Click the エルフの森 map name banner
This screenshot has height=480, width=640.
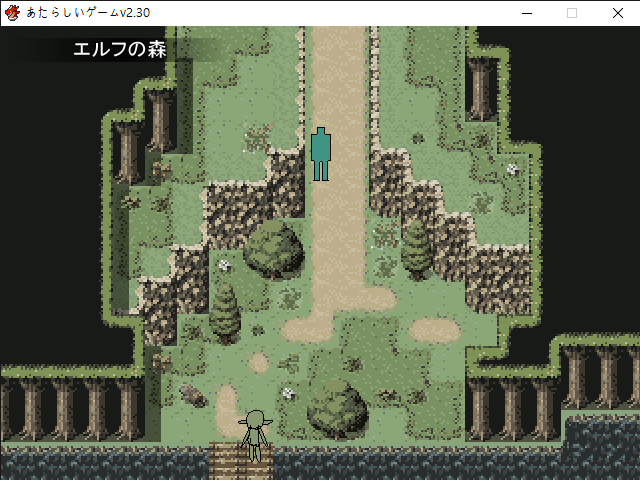tap(120, 50)
